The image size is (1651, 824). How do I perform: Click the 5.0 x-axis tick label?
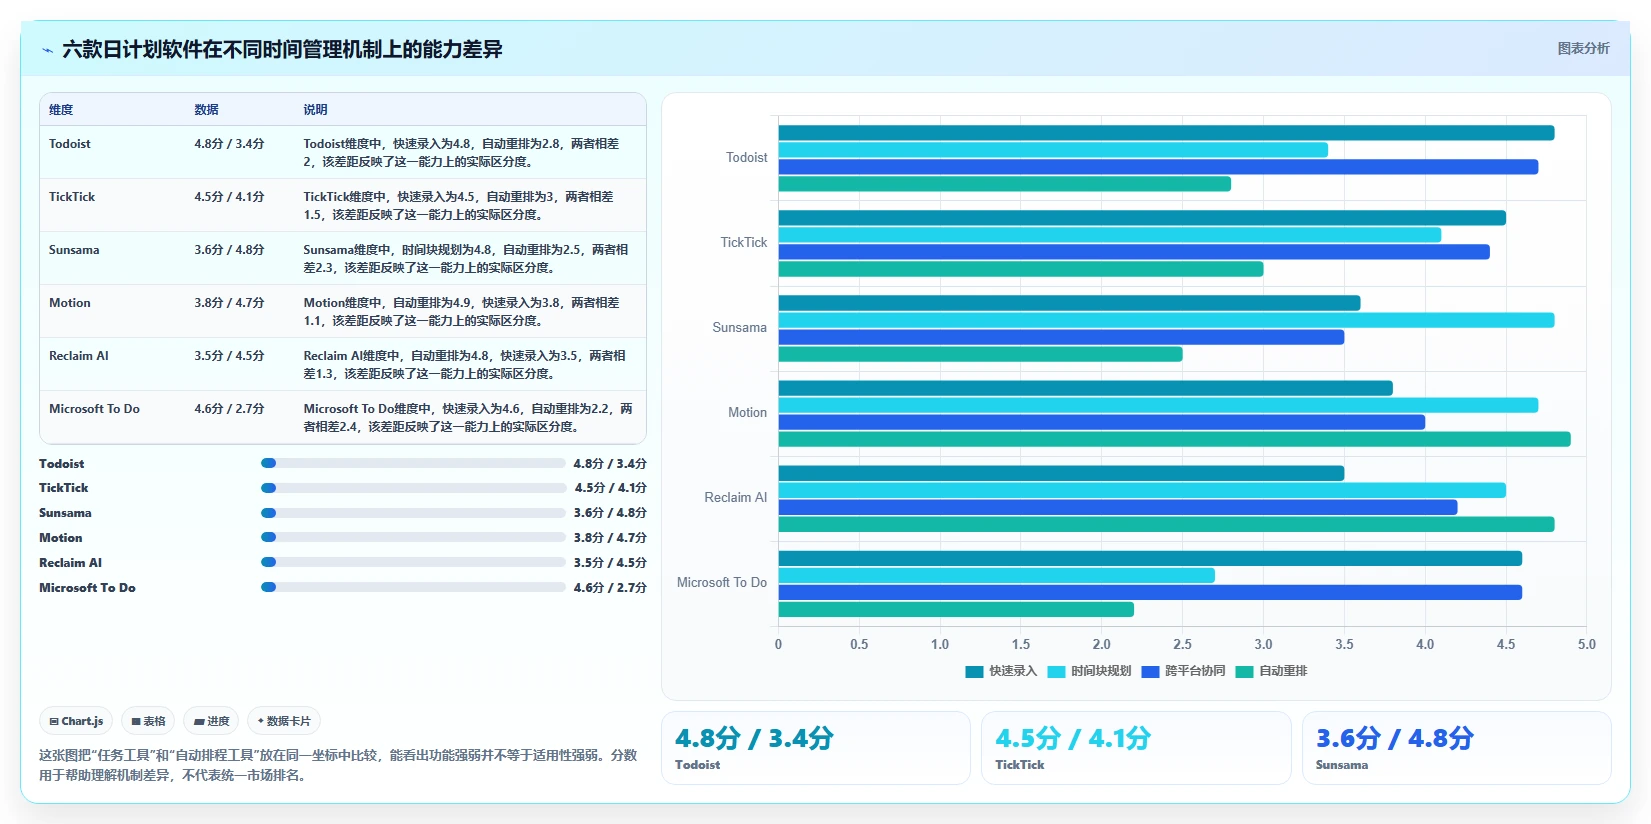(x=1586, y=645)
